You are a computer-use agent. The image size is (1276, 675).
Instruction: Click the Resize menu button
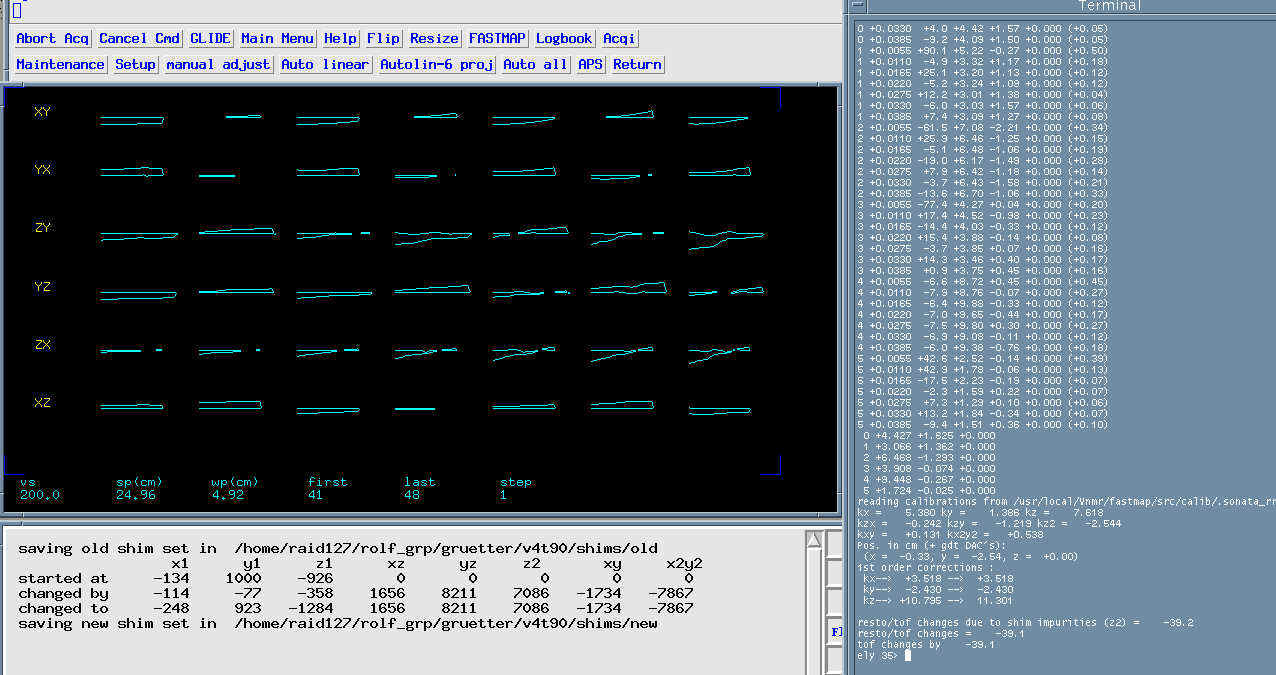tap(434, 38)
